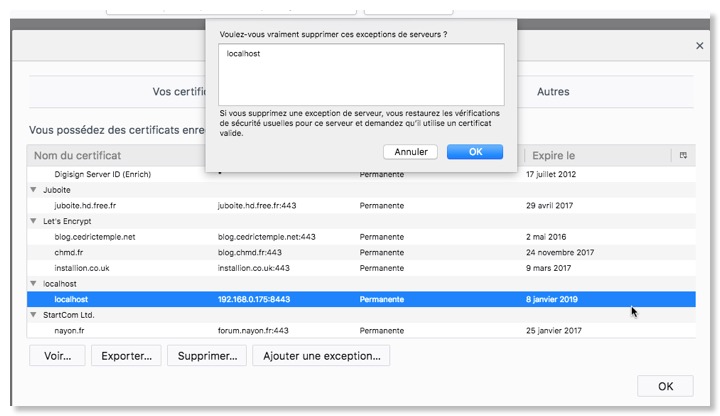Screen dimensions: 720x416
Task: Collapse the StartCom Ltd. group
Action: pos(33,315)
